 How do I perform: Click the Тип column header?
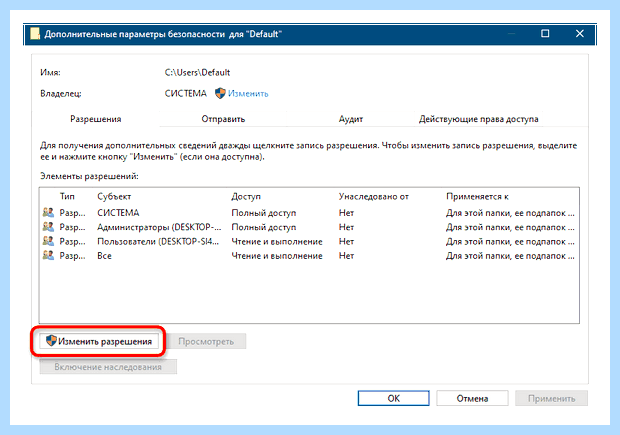coord(67,197)
